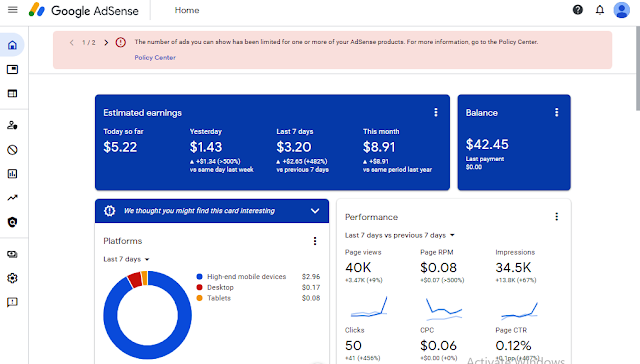640x364 pixels.
Task: Click the Page views 40K value
Action: pos(358,268)
